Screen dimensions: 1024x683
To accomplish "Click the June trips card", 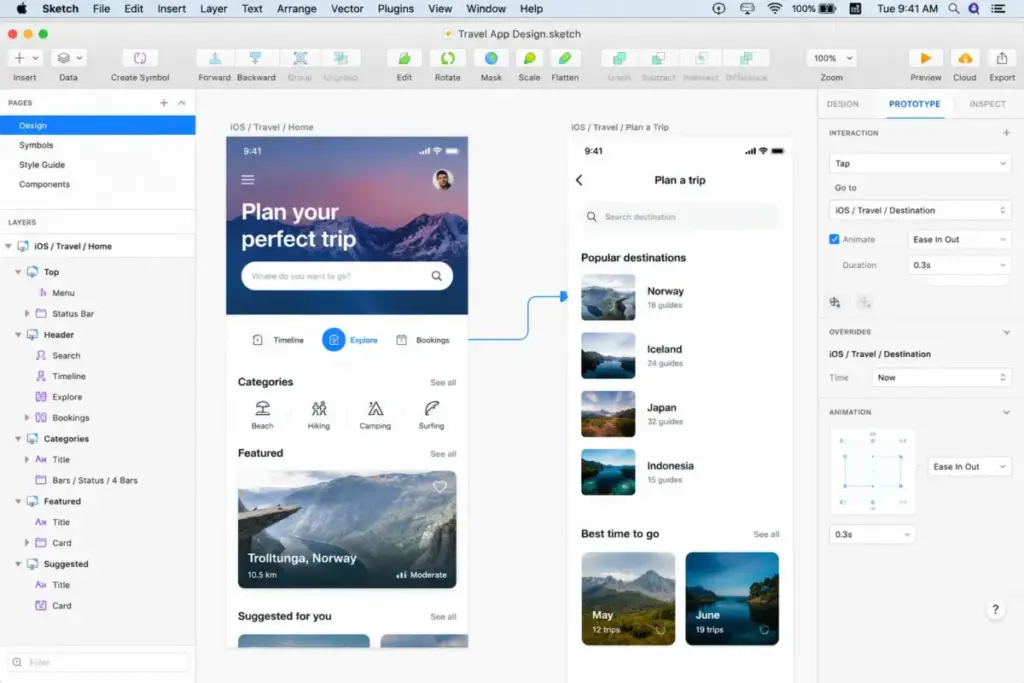I will tap(732, 599).
